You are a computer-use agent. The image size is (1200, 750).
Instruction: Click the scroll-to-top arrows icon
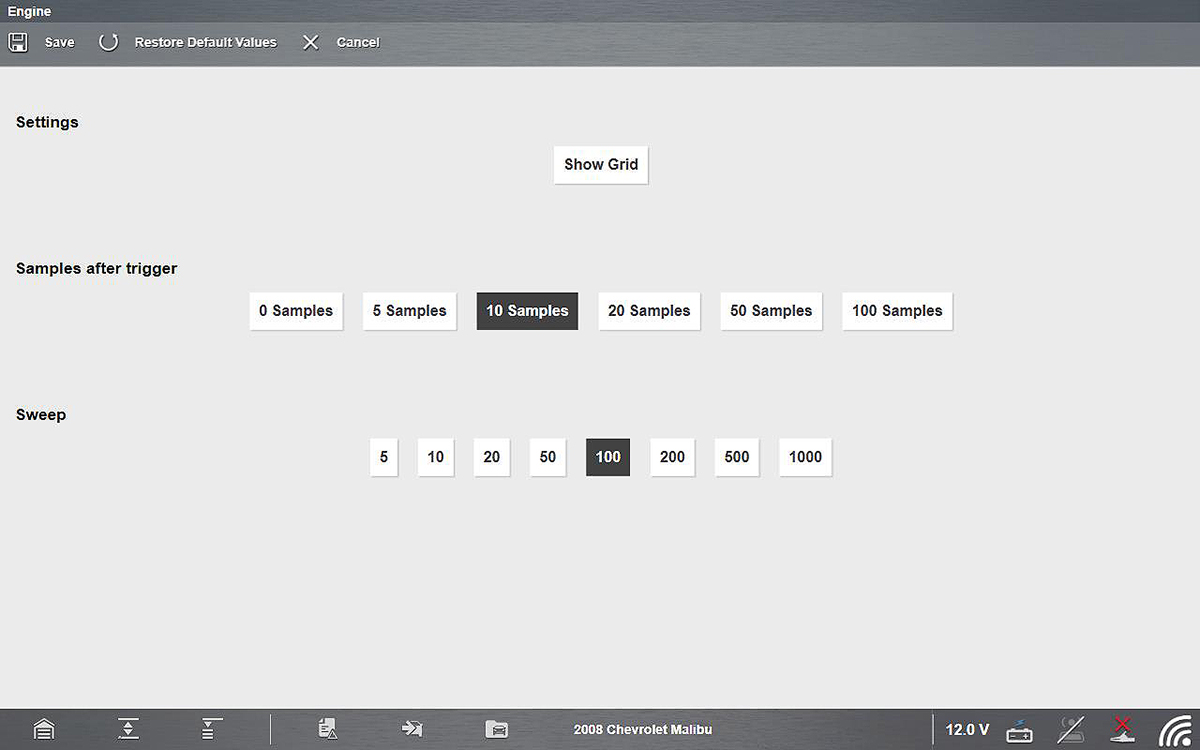point(128,730)
